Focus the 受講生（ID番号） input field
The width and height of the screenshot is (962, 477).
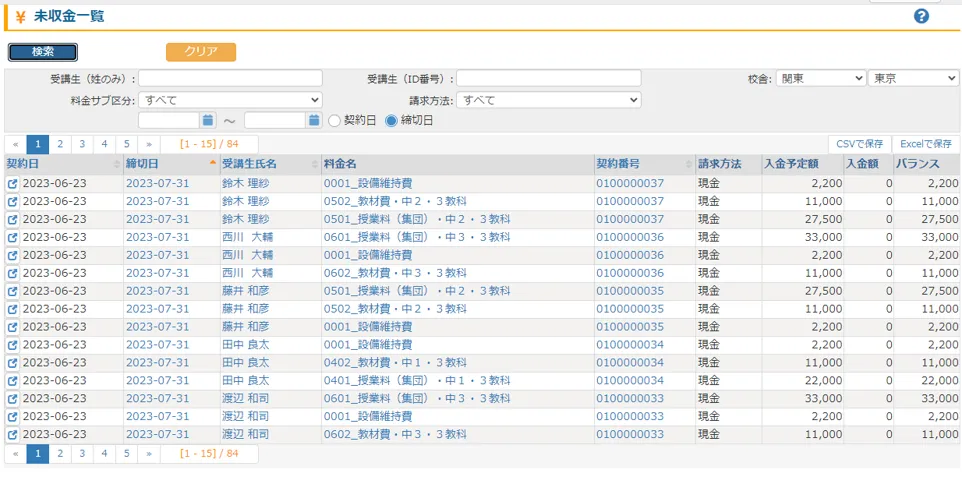point(548,79)
